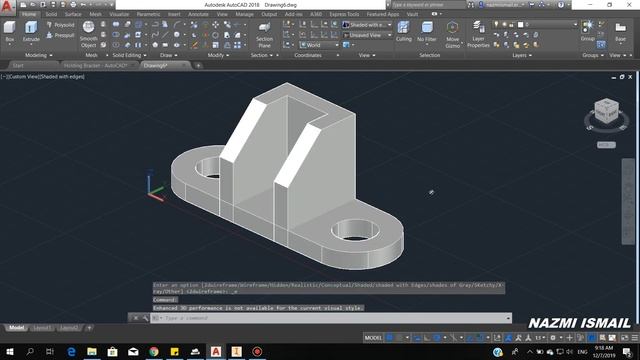This screenshot has height=360, width=640.
Task: Click the Smooth Object mesh tool
Action: (x=89, y=34)
